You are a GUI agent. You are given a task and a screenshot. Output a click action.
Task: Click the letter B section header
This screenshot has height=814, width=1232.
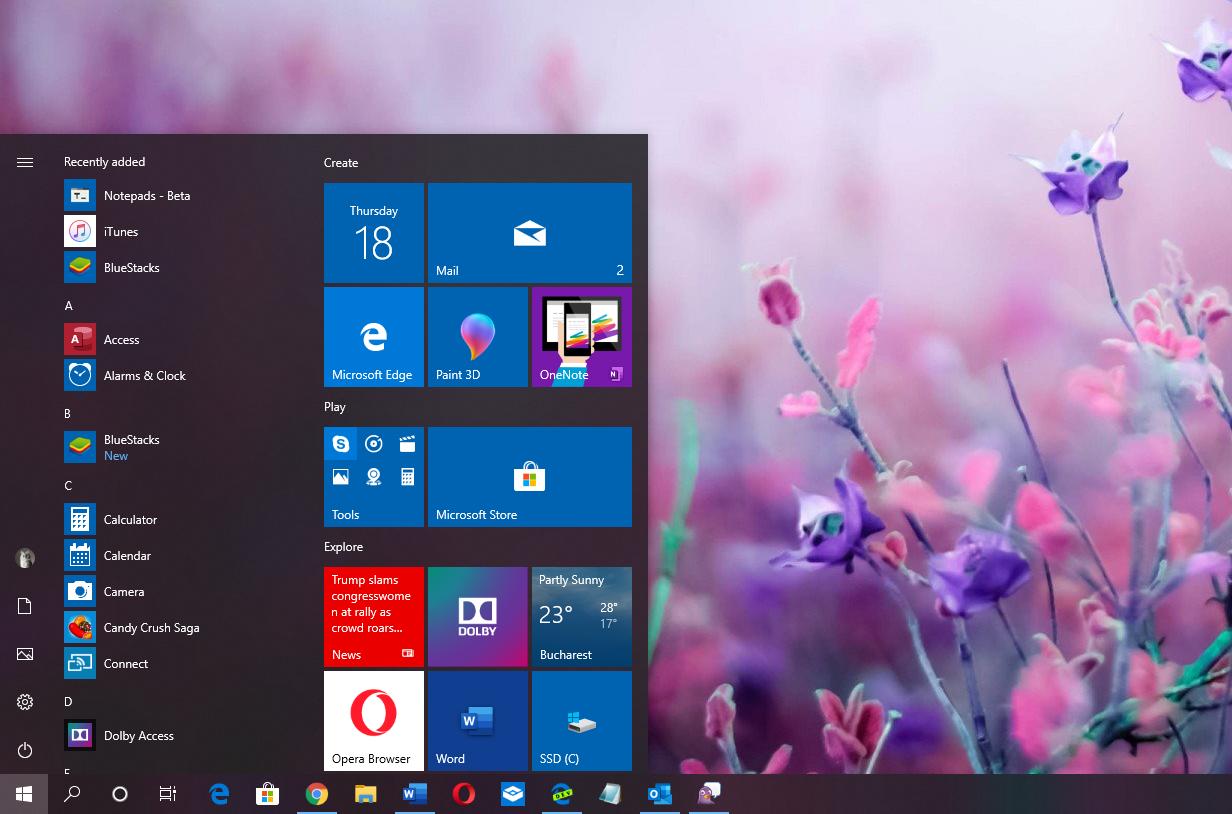(x=68, y=414)
